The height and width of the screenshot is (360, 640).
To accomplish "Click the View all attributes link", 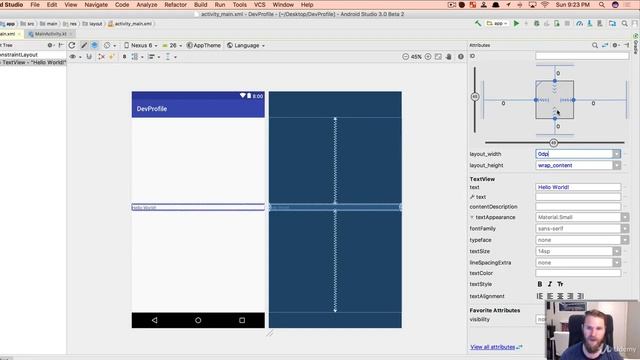I will [x=493, y=347].
